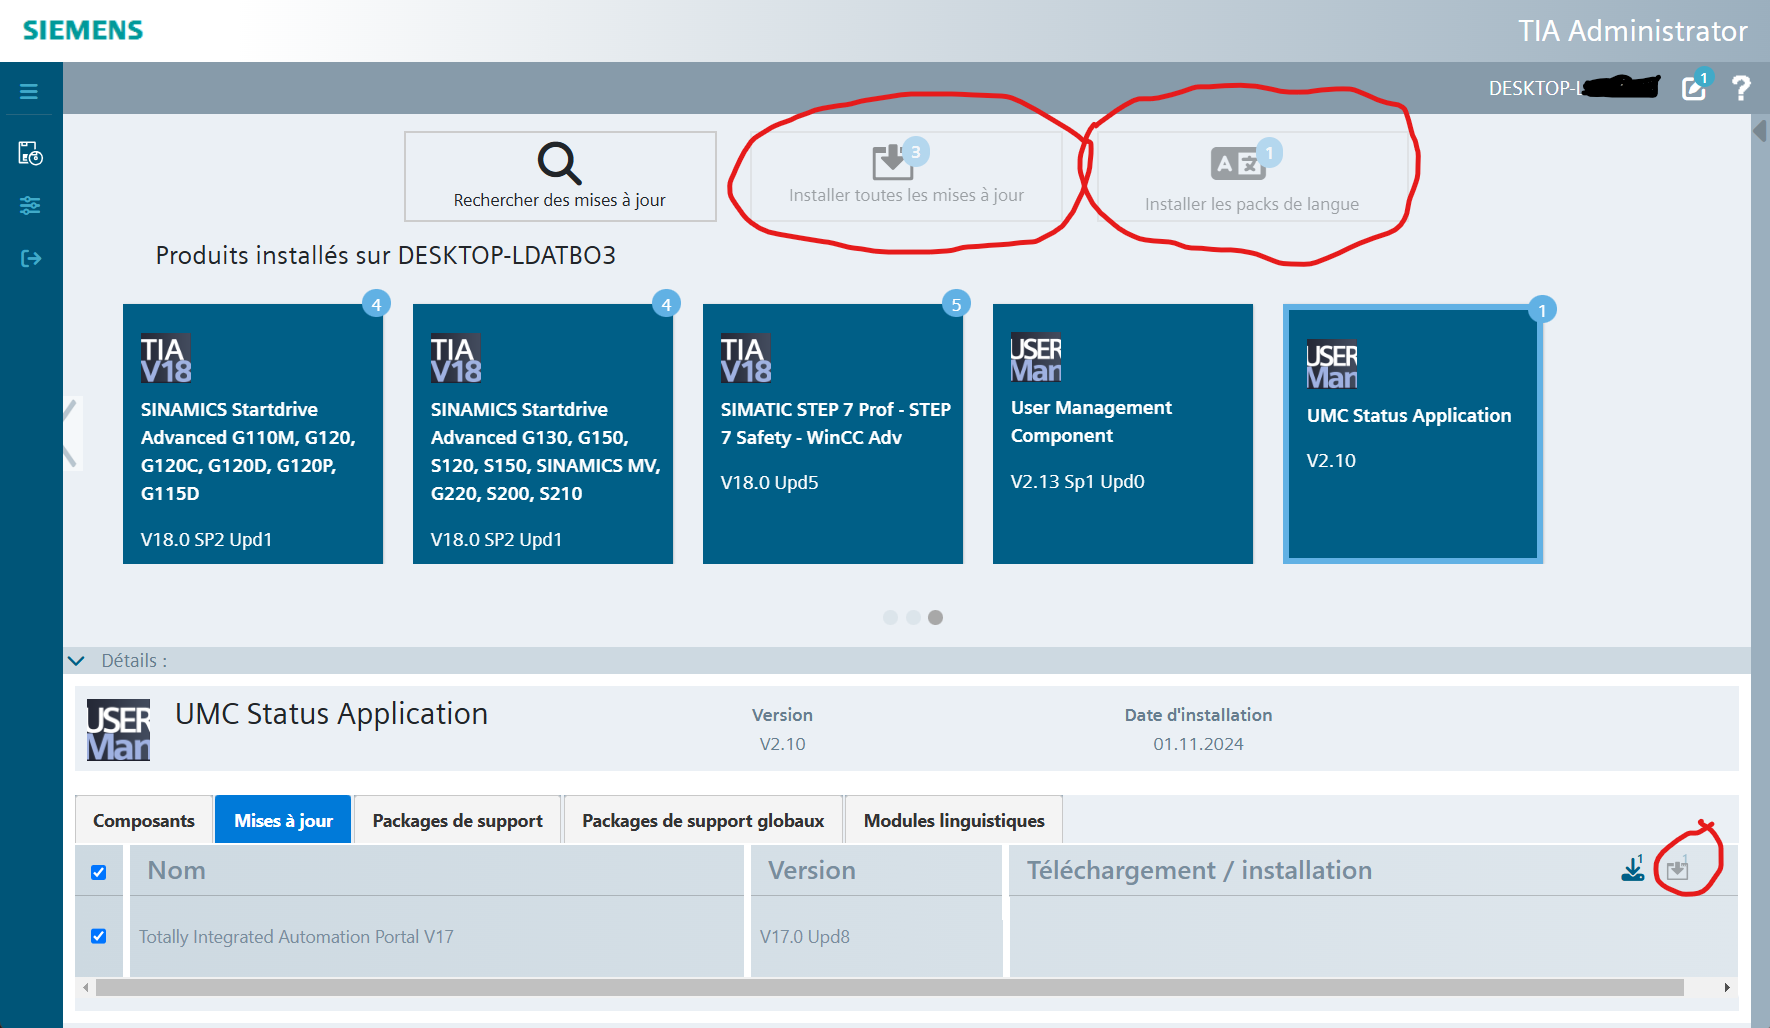Open Packages de support globaux tab

click(703, 820)
